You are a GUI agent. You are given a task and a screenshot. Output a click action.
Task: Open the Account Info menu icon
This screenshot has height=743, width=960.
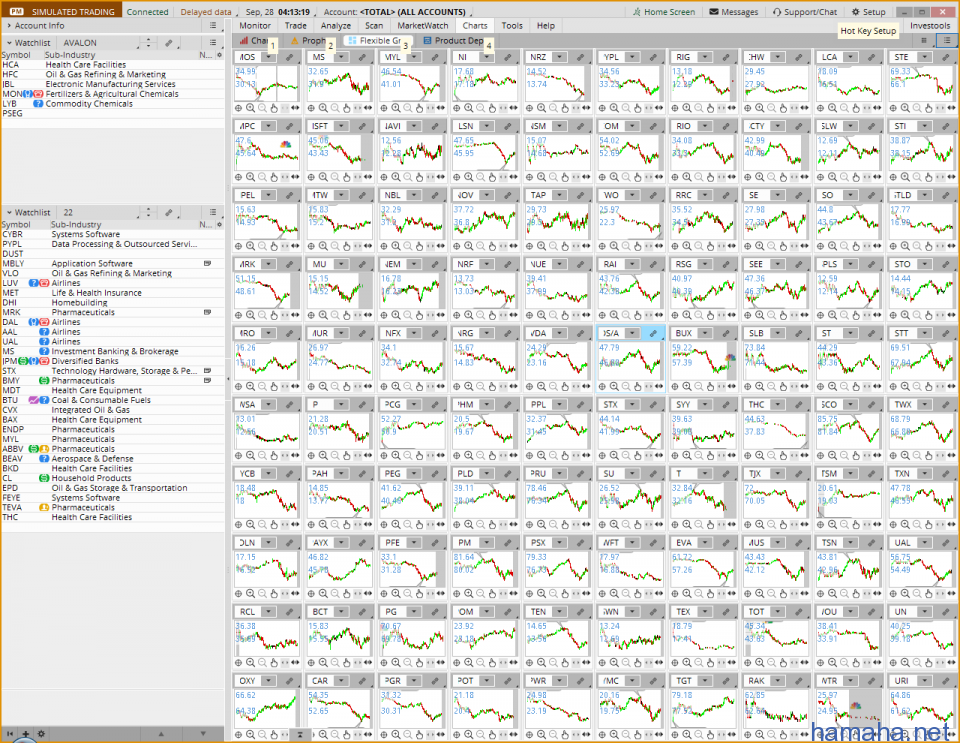tap(212, 26)
